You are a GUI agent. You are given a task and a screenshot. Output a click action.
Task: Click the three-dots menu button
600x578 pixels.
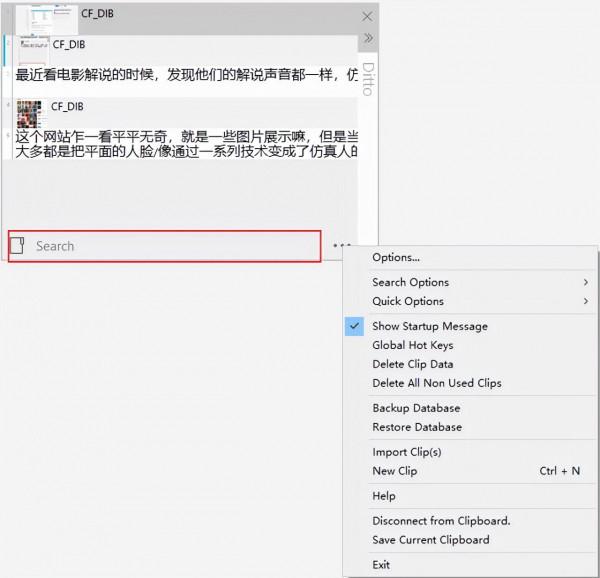[x=341, y=245]
